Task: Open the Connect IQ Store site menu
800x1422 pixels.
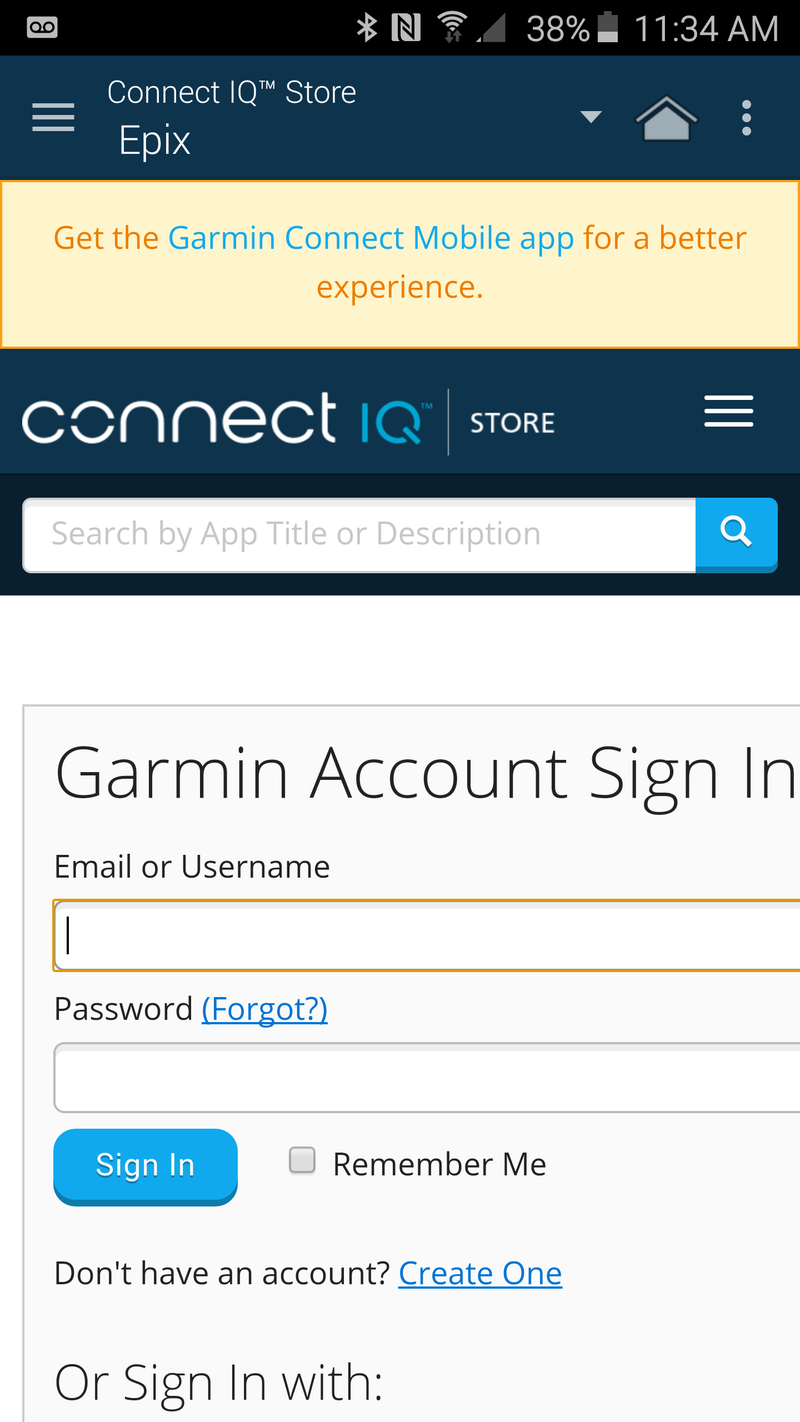Action: 728,411
